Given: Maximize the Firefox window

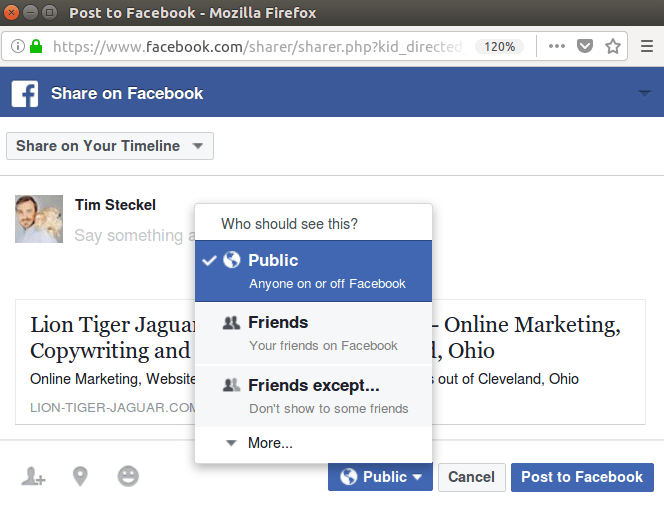Looking at the screenshot, I should [x=50, y=13].
